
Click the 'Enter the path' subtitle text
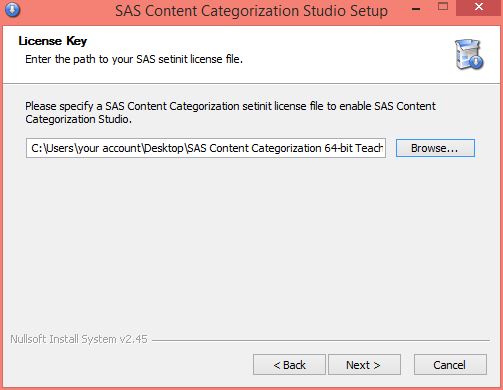[134, 59]
